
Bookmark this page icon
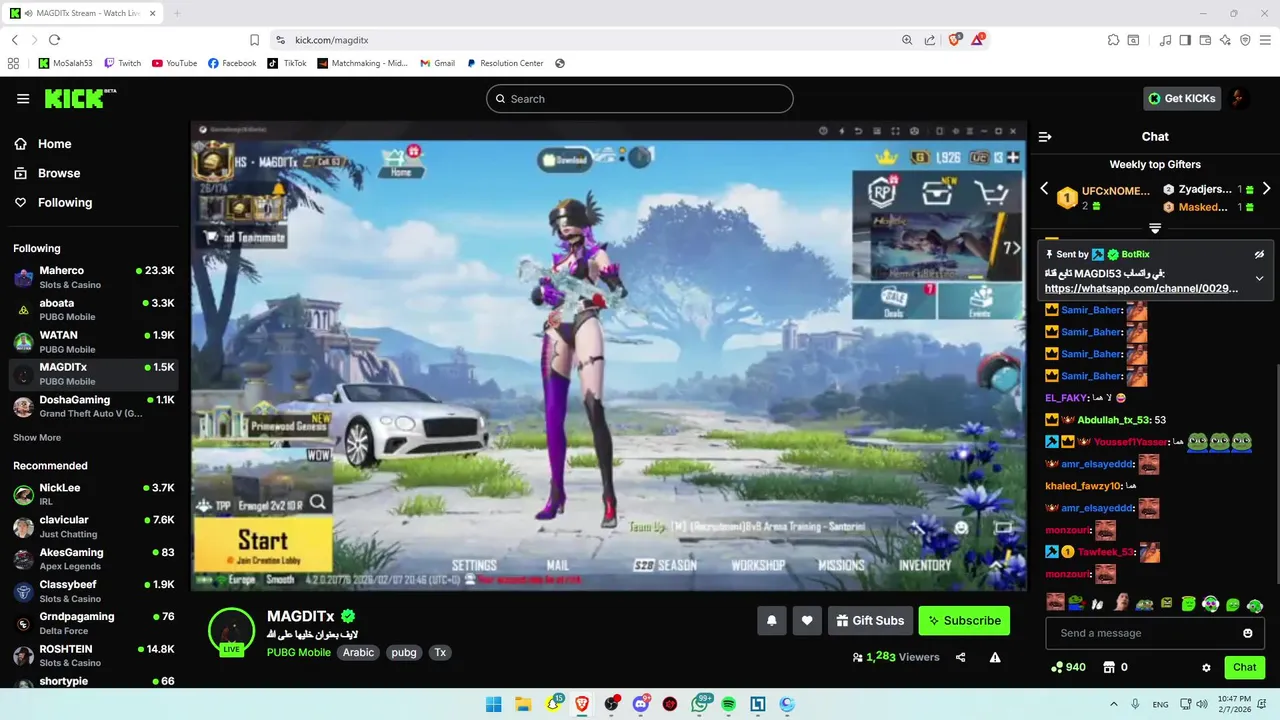[x=255, y=40]
